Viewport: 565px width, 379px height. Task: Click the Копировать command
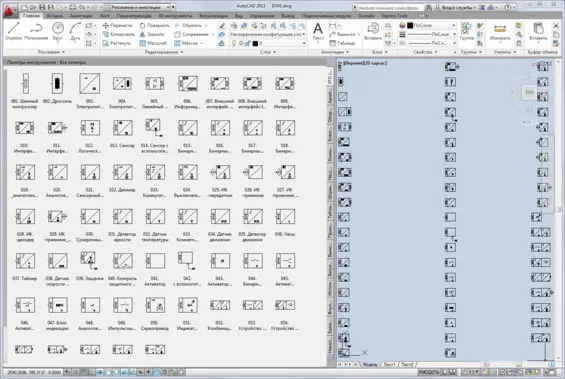coord(119,34)
